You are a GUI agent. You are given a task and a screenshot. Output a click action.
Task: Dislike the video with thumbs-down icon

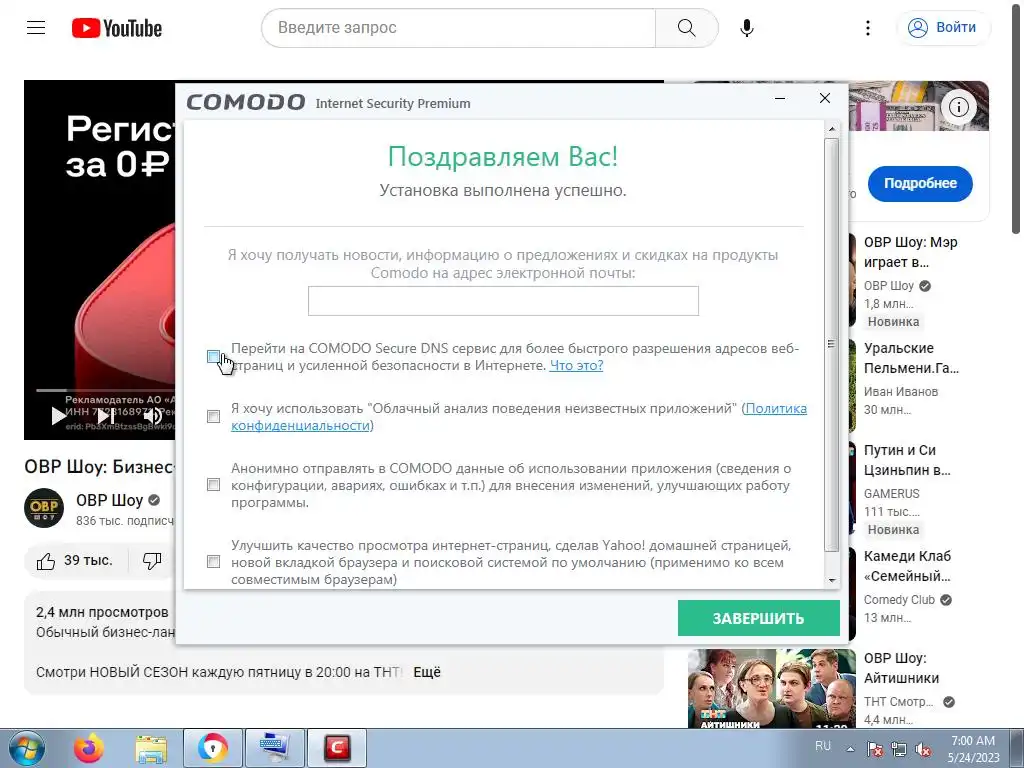tap(152, 561)
